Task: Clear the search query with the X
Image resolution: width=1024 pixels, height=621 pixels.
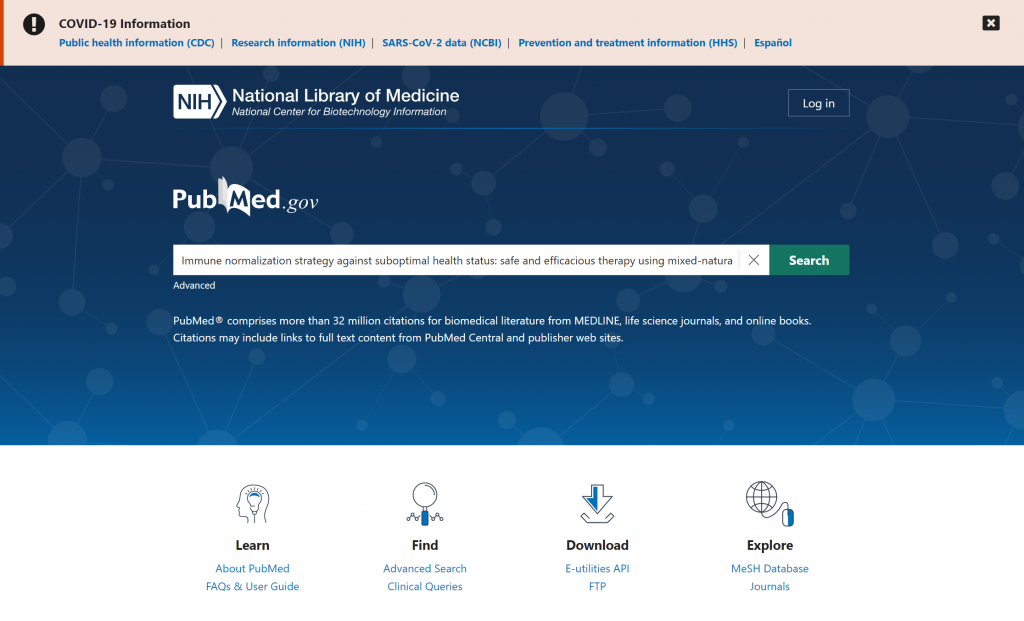Action: [754, 260]
